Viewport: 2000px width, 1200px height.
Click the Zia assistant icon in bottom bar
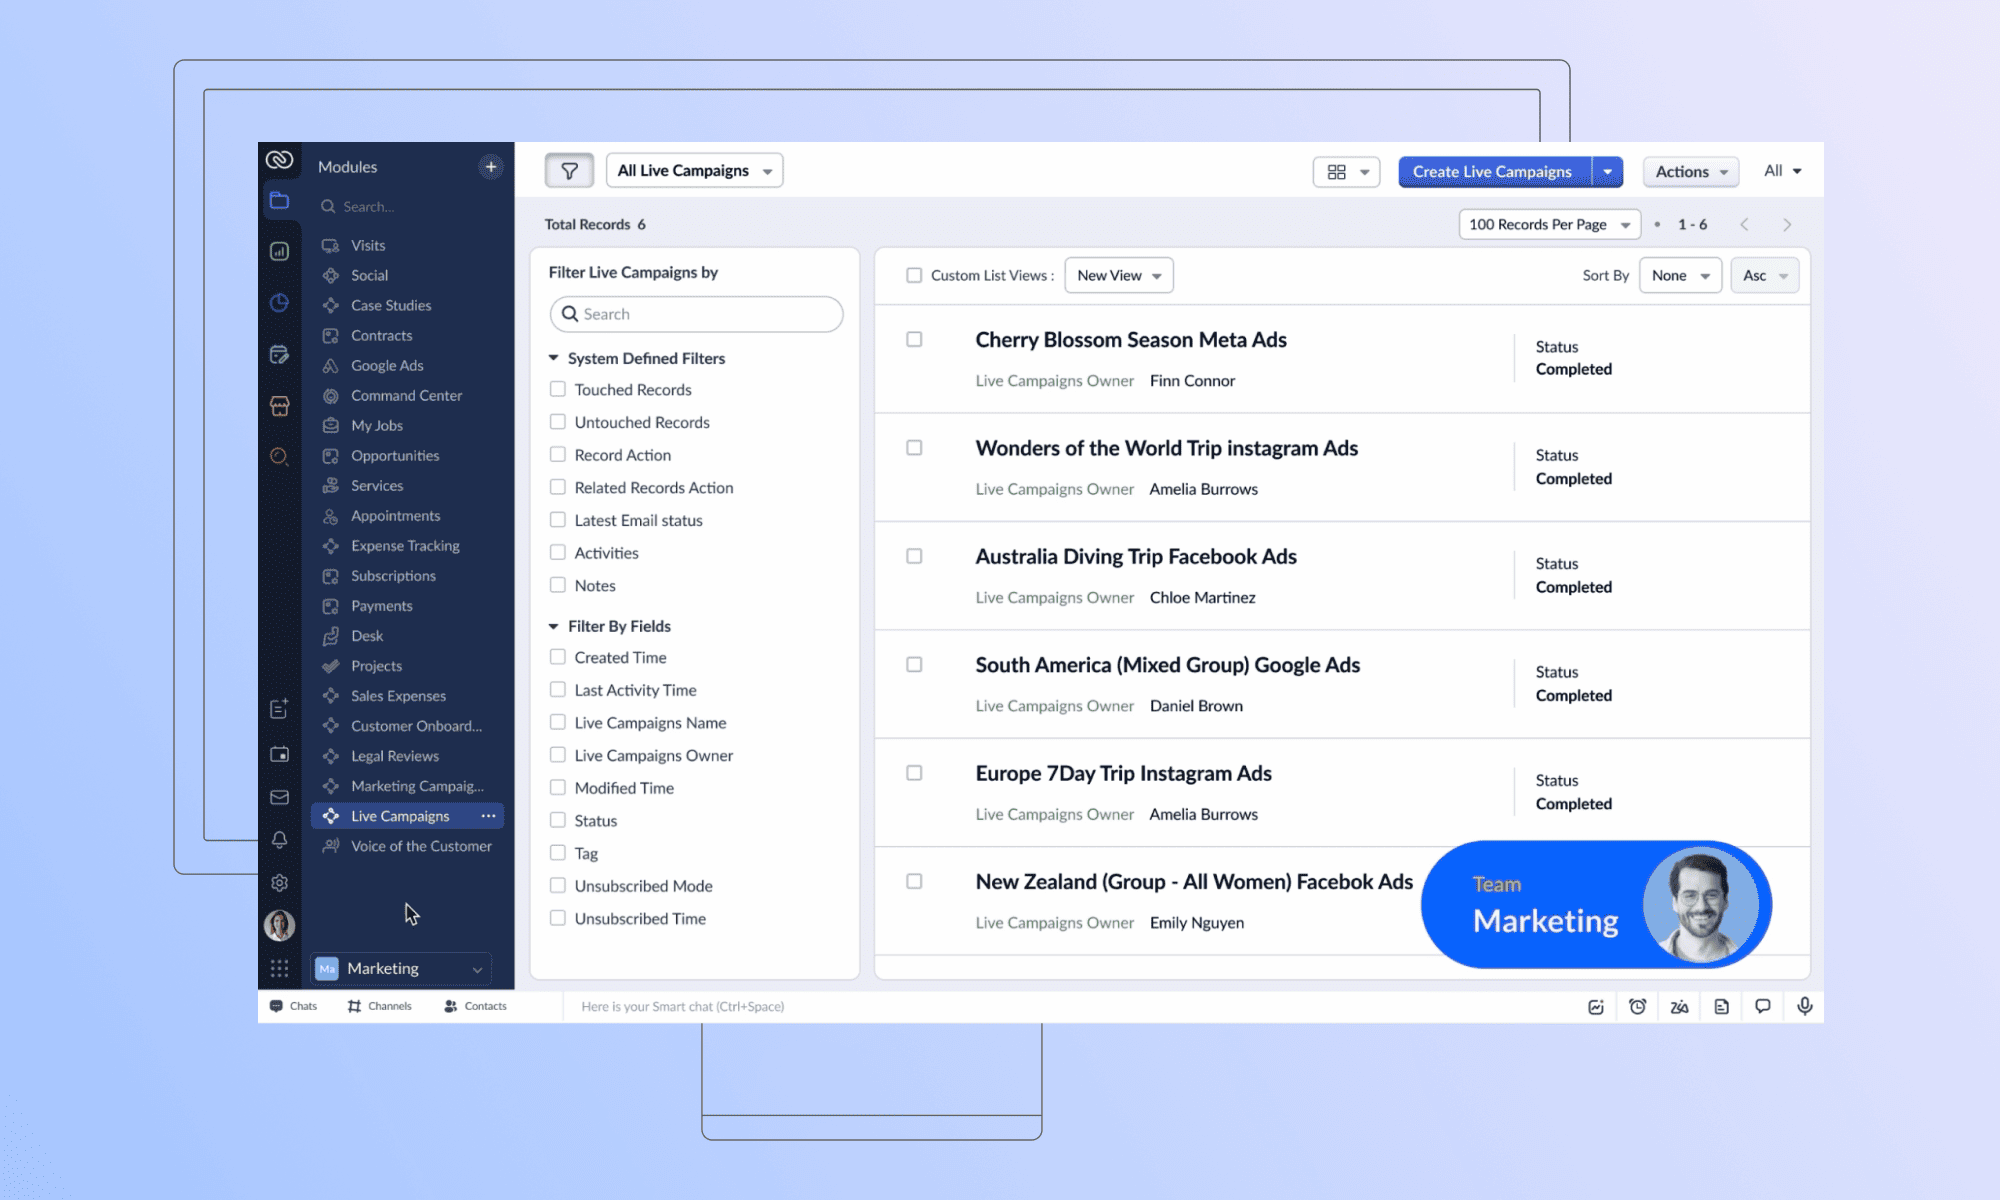point(1679,1006)
